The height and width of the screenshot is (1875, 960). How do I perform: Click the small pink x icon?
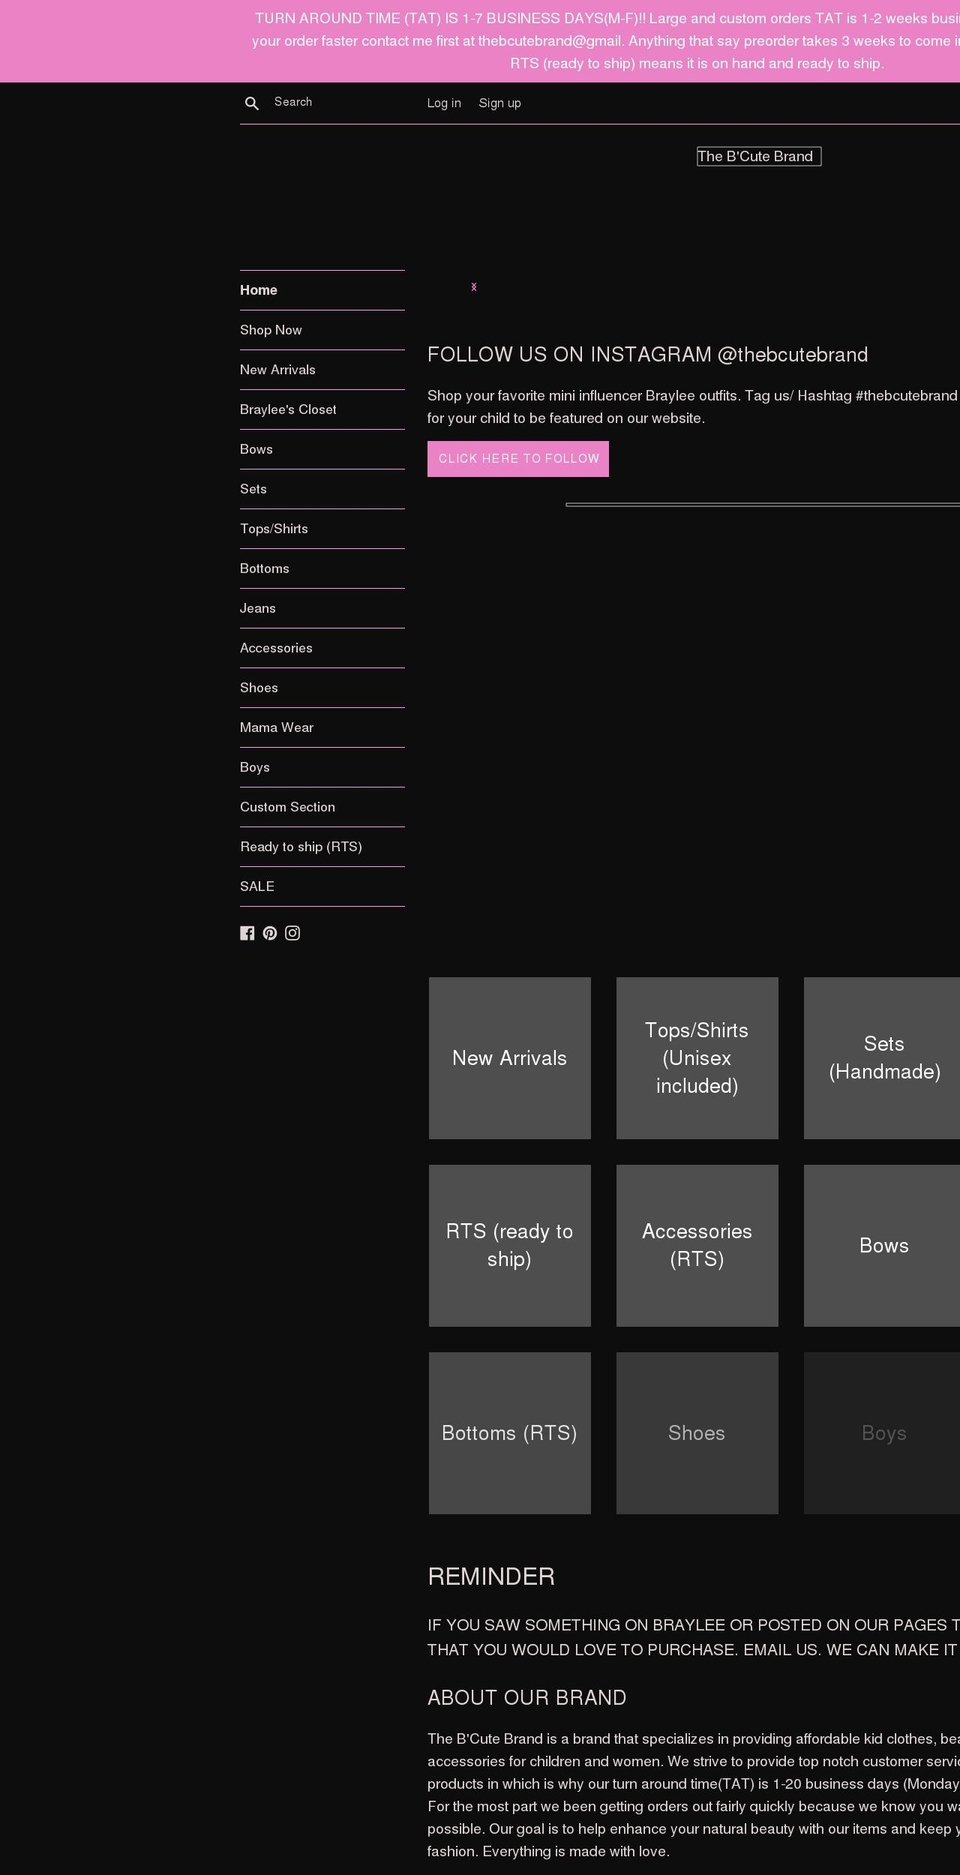[474, 287]
